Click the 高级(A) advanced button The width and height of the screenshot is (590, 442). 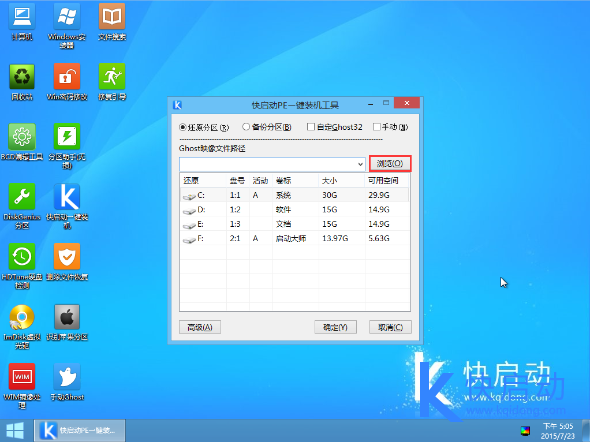coord(200,327)
